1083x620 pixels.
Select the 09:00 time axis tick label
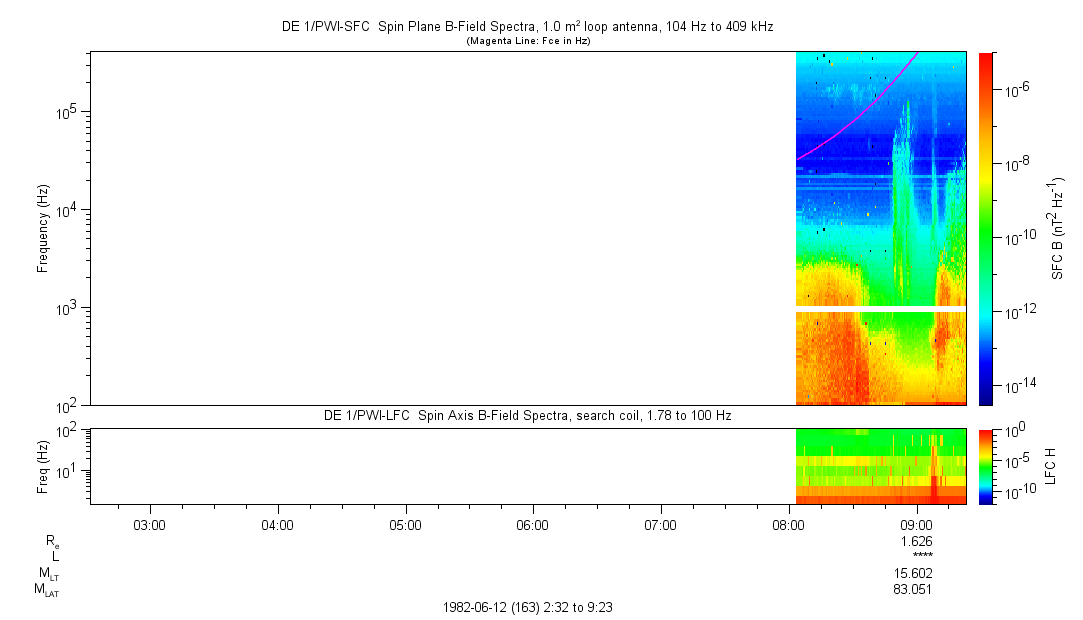coord(917,523)
